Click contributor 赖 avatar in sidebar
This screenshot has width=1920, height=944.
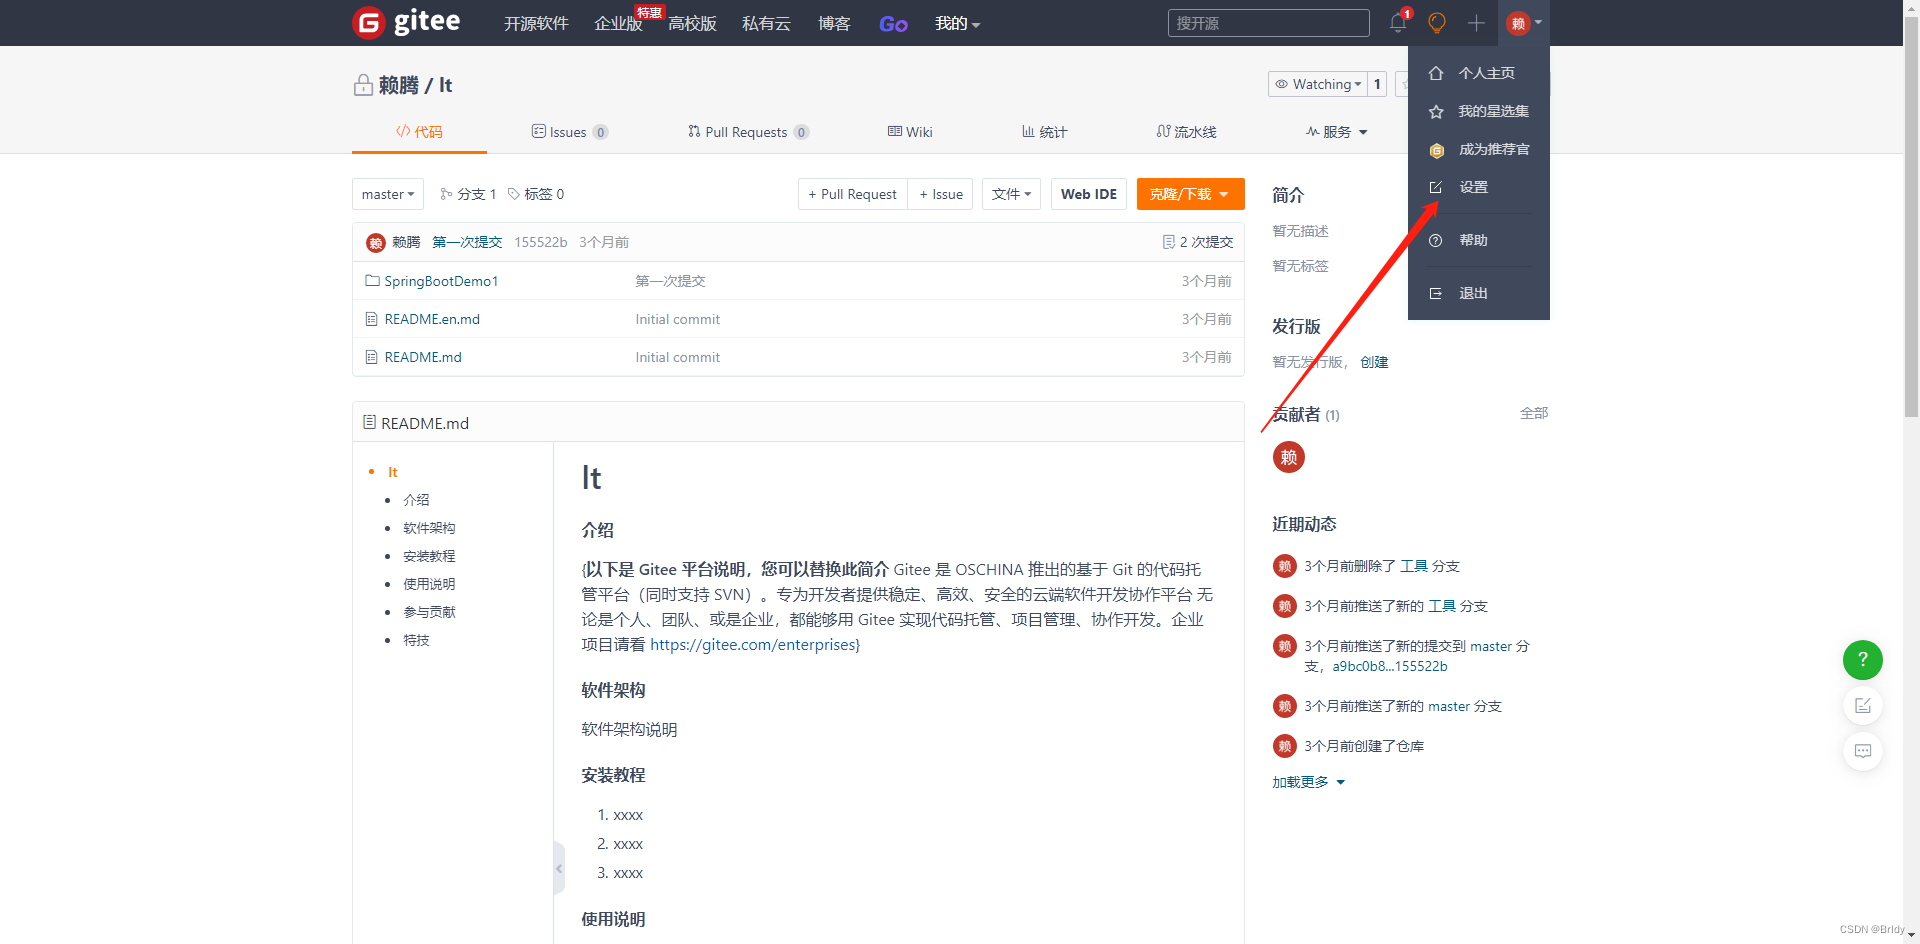pyautogui.click(x=1288, y=457)
